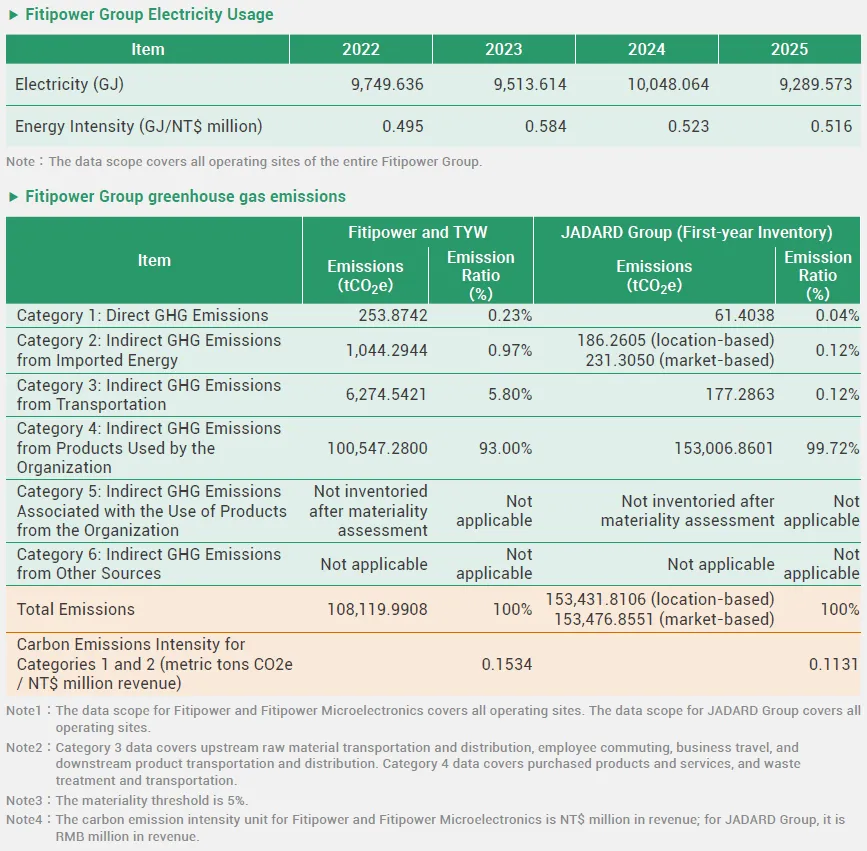Click 'Category 1: Direct GHG Emissions' row label
The image size is (867, 851).
click(x=142, y=315)
